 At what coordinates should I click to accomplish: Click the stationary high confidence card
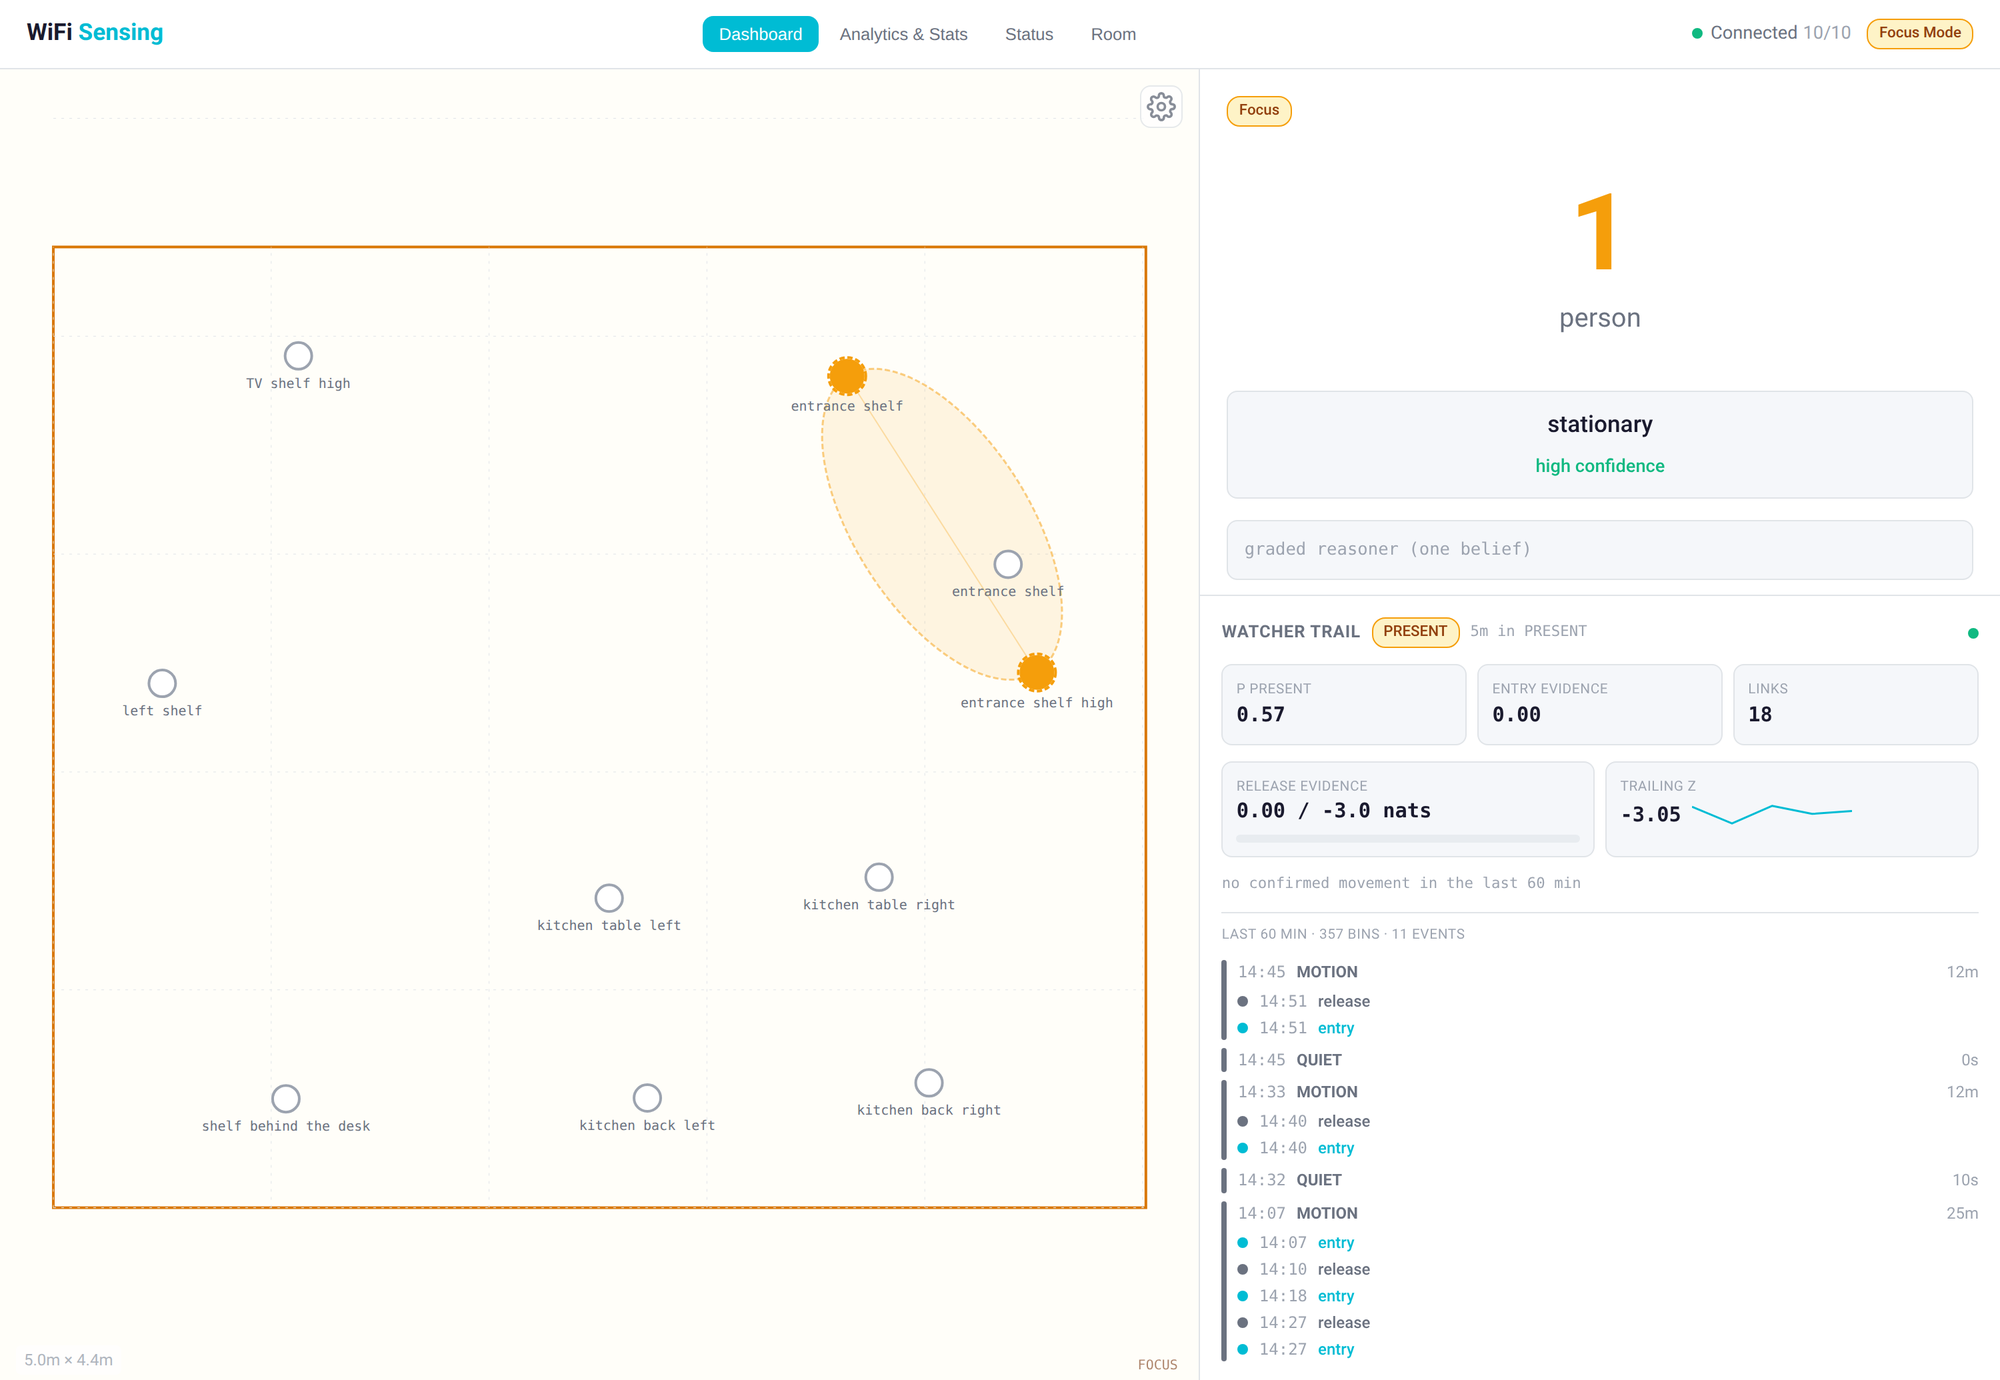[1599, 444]
